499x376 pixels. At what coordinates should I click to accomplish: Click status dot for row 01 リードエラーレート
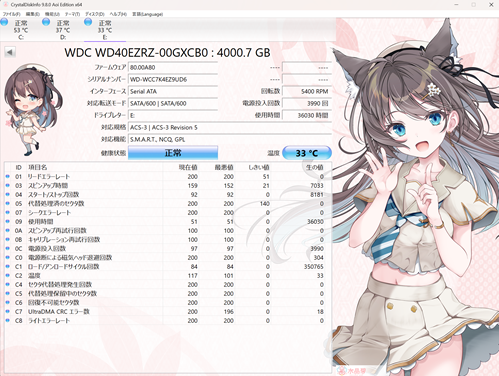coord(8,176)
